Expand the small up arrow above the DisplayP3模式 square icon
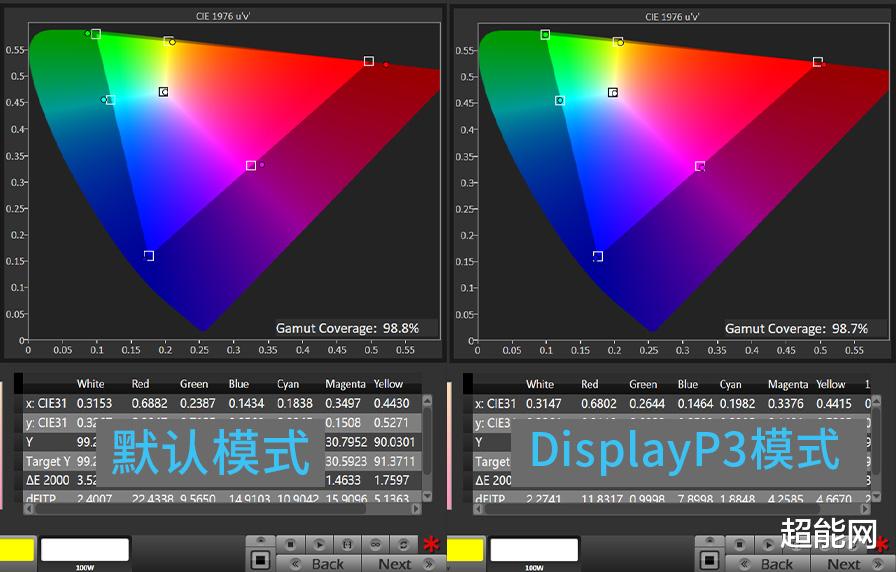Image resolution: width=896 pixels, height=572 pixels. pos(710,541)
